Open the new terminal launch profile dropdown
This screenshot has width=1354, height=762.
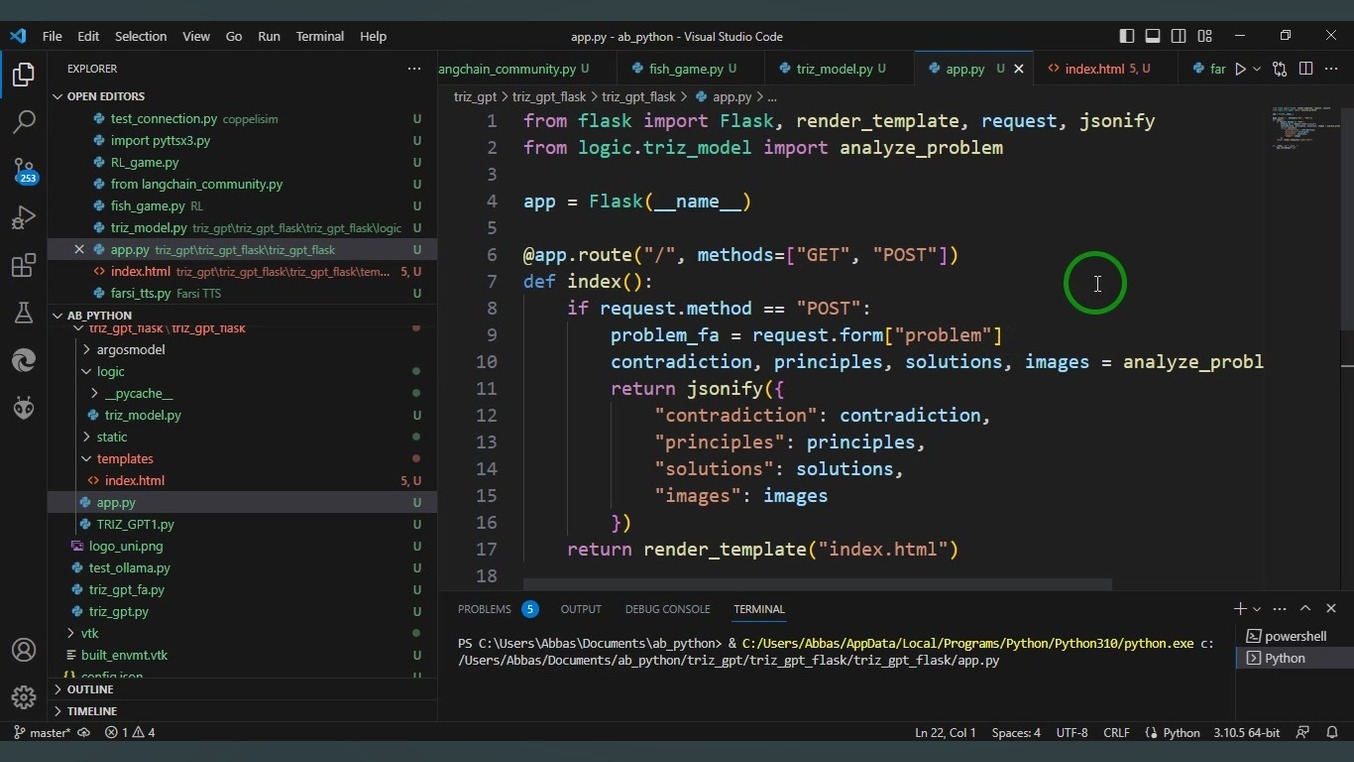pyautogui.click(x=1257, y=609)
